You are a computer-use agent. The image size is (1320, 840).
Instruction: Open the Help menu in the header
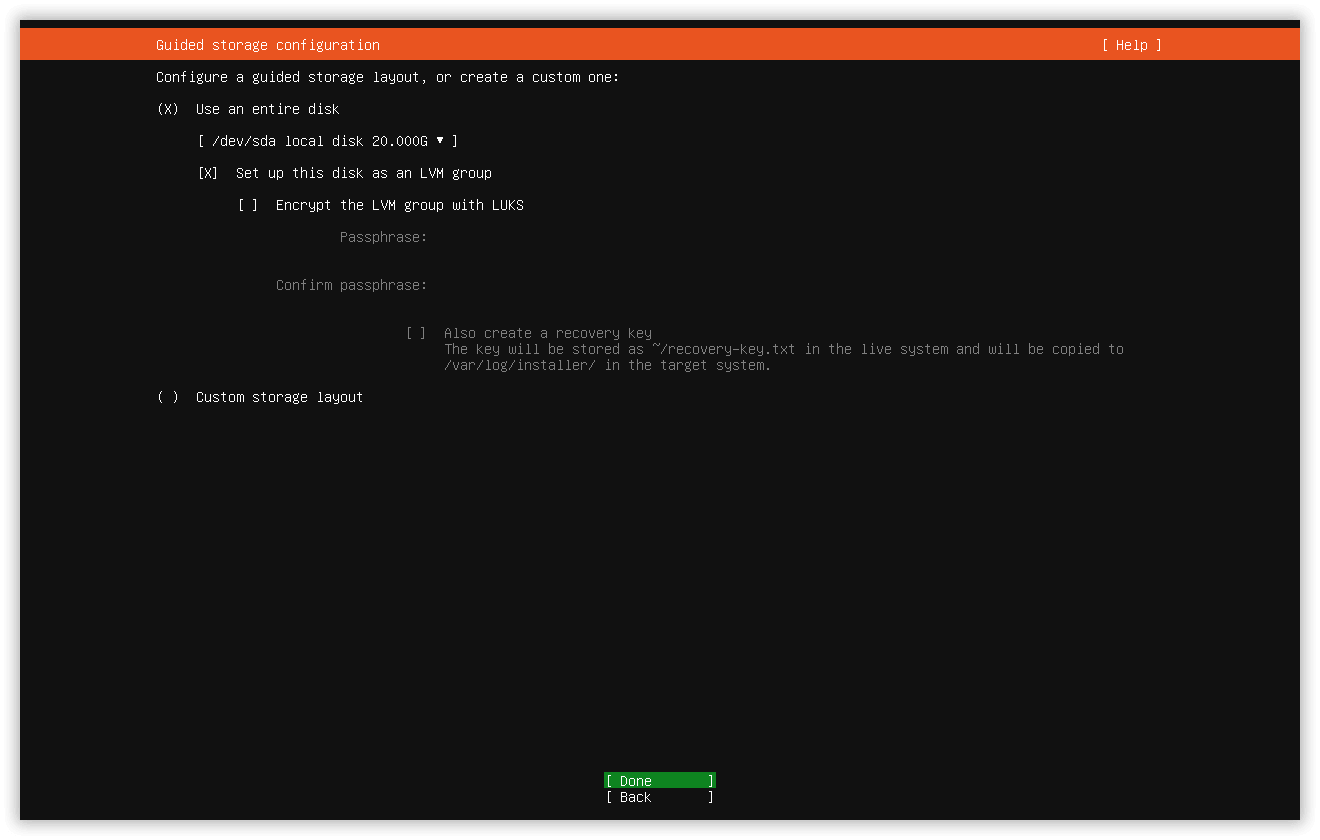[x=1132, y=45]
